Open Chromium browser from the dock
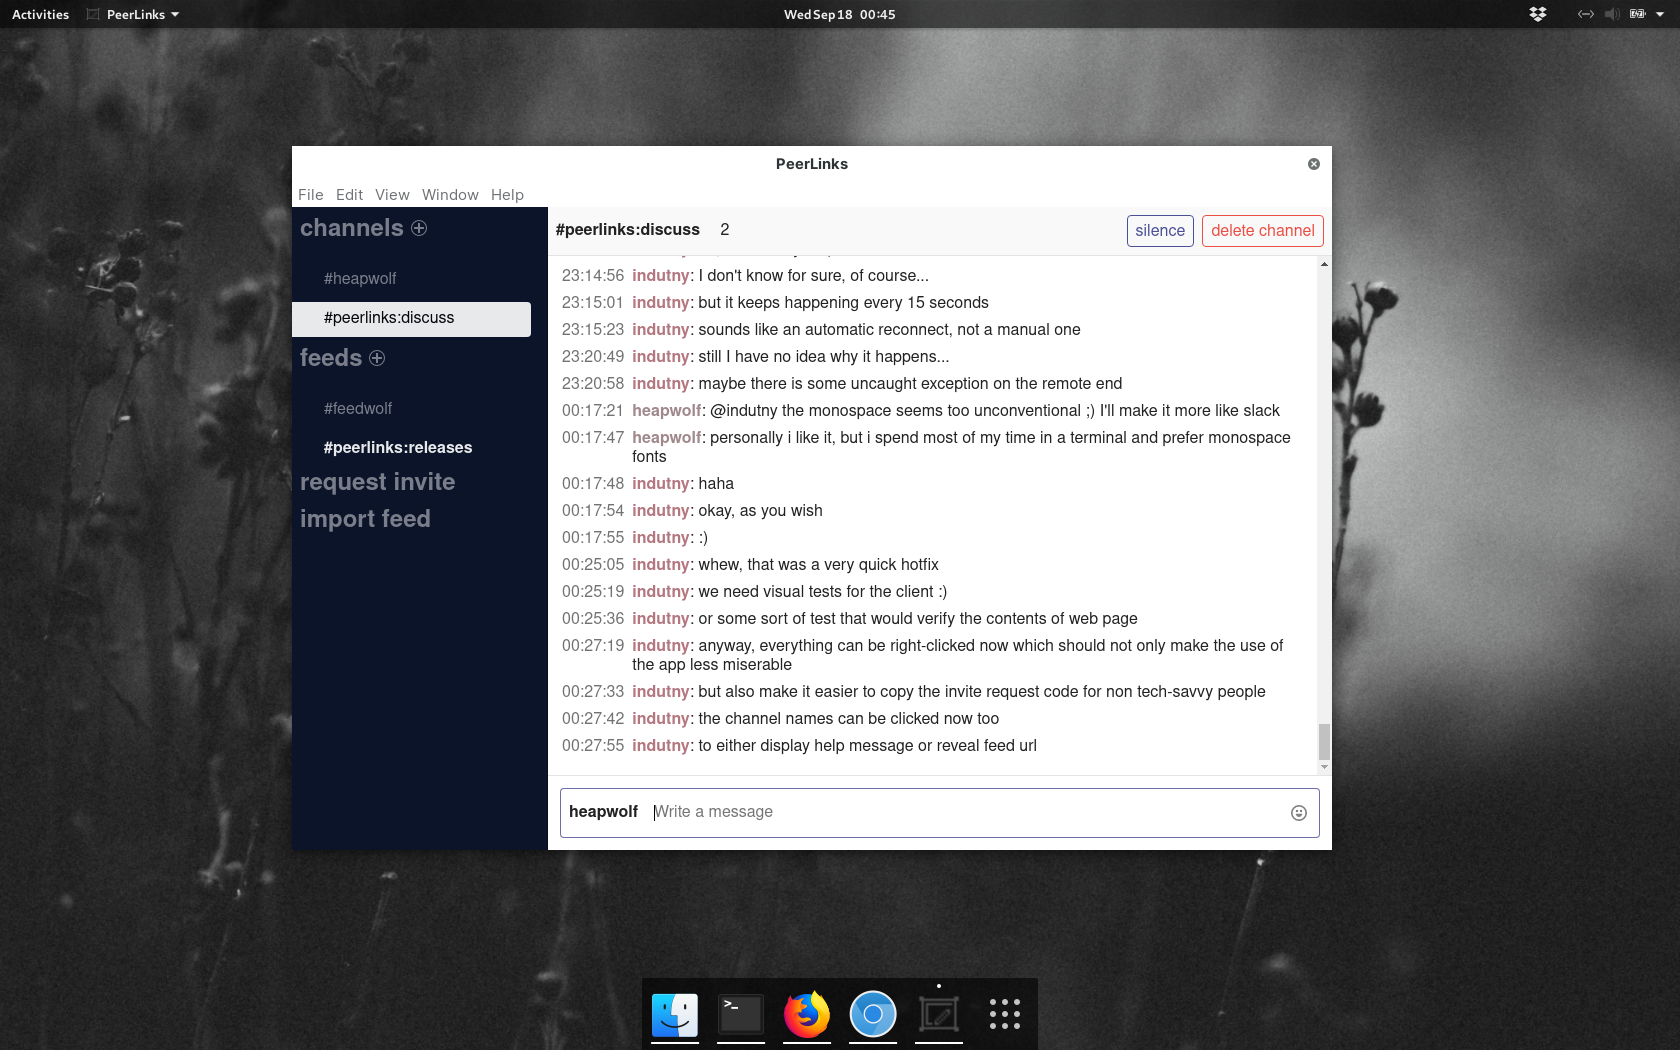Screen dimensions: 1680x1050 point(873,1015)
